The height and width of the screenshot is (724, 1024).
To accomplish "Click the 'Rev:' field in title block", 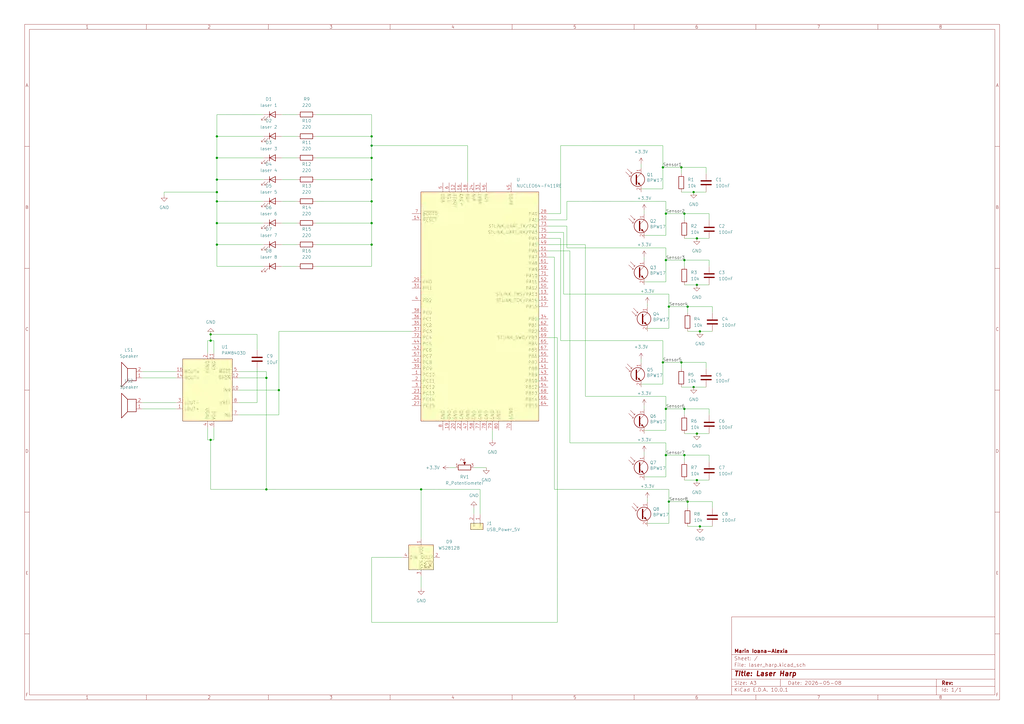I will point(947,683).
